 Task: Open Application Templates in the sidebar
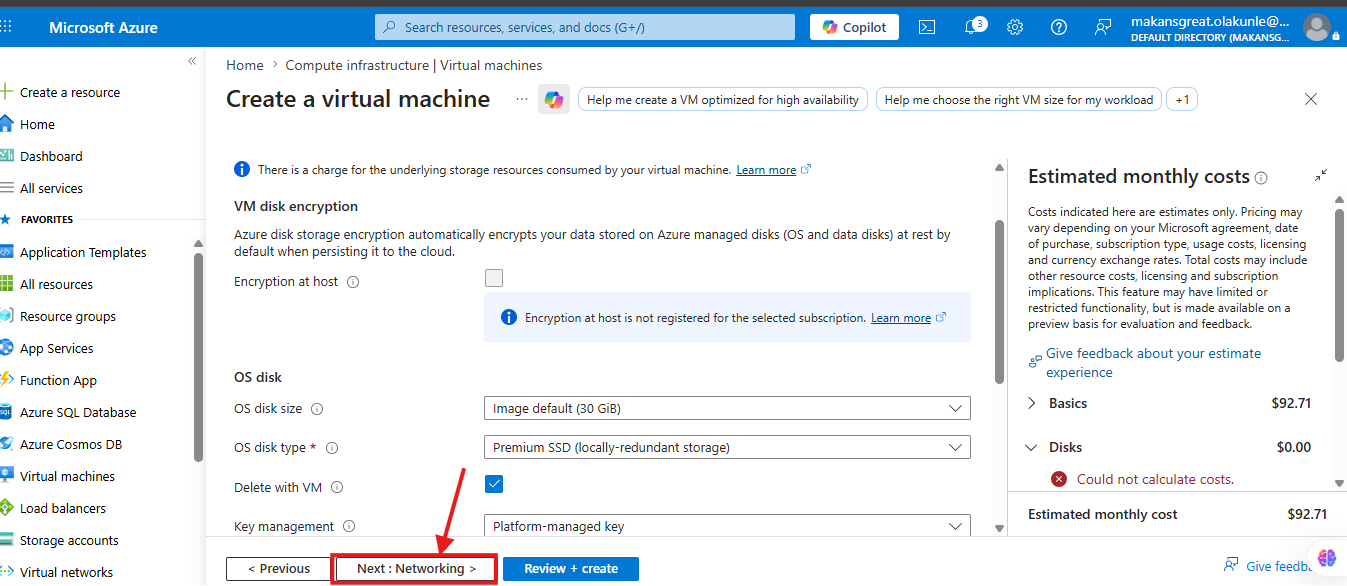[83, 252]
